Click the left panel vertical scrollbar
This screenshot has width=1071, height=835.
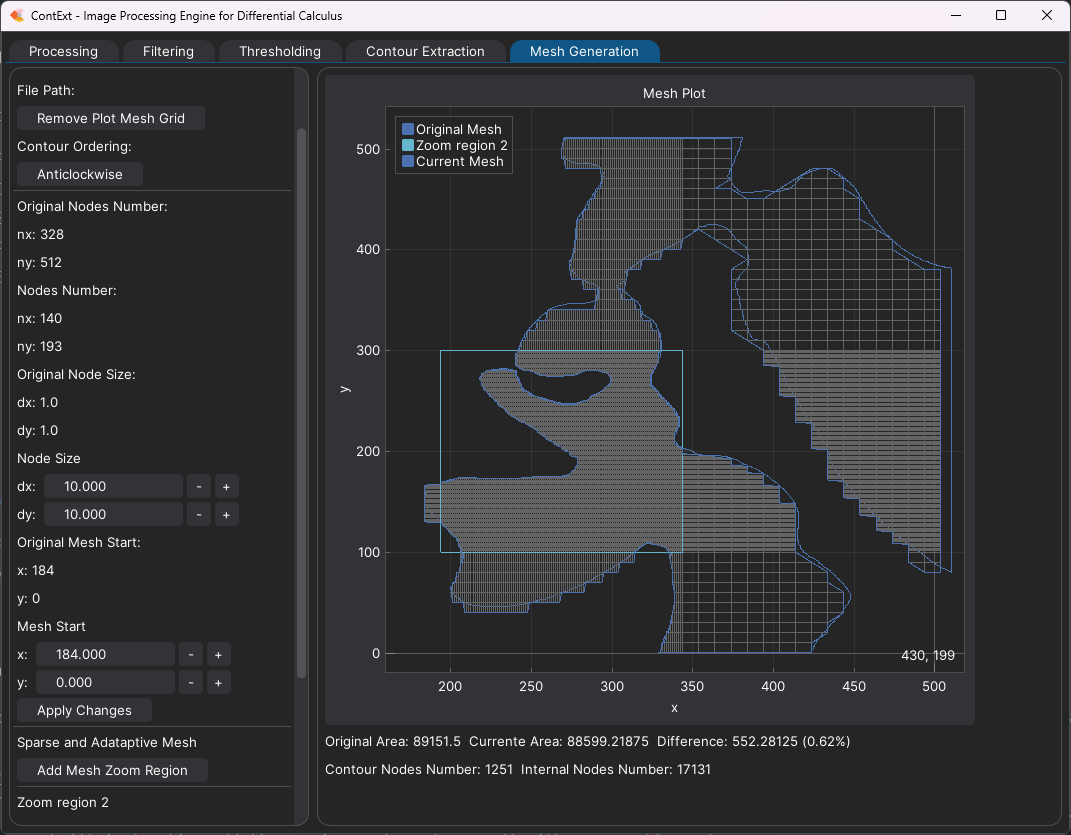tap(301, 400)
